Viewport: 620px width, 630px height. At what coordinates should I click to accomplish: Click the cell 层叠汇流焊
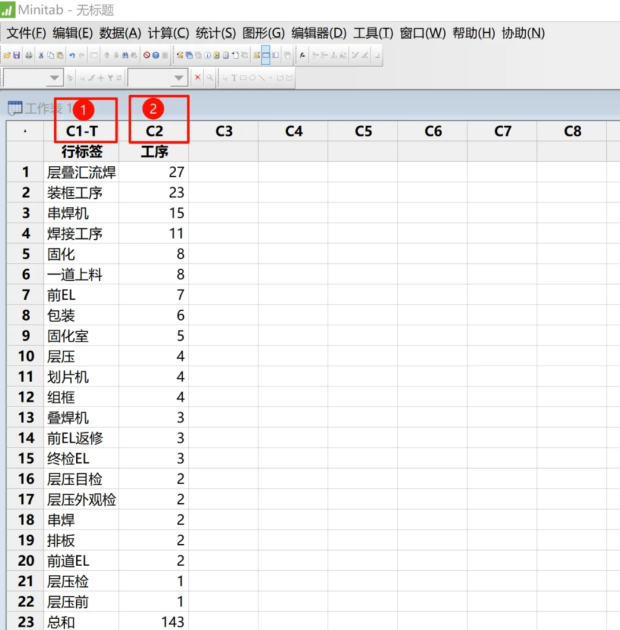(82, 172)
